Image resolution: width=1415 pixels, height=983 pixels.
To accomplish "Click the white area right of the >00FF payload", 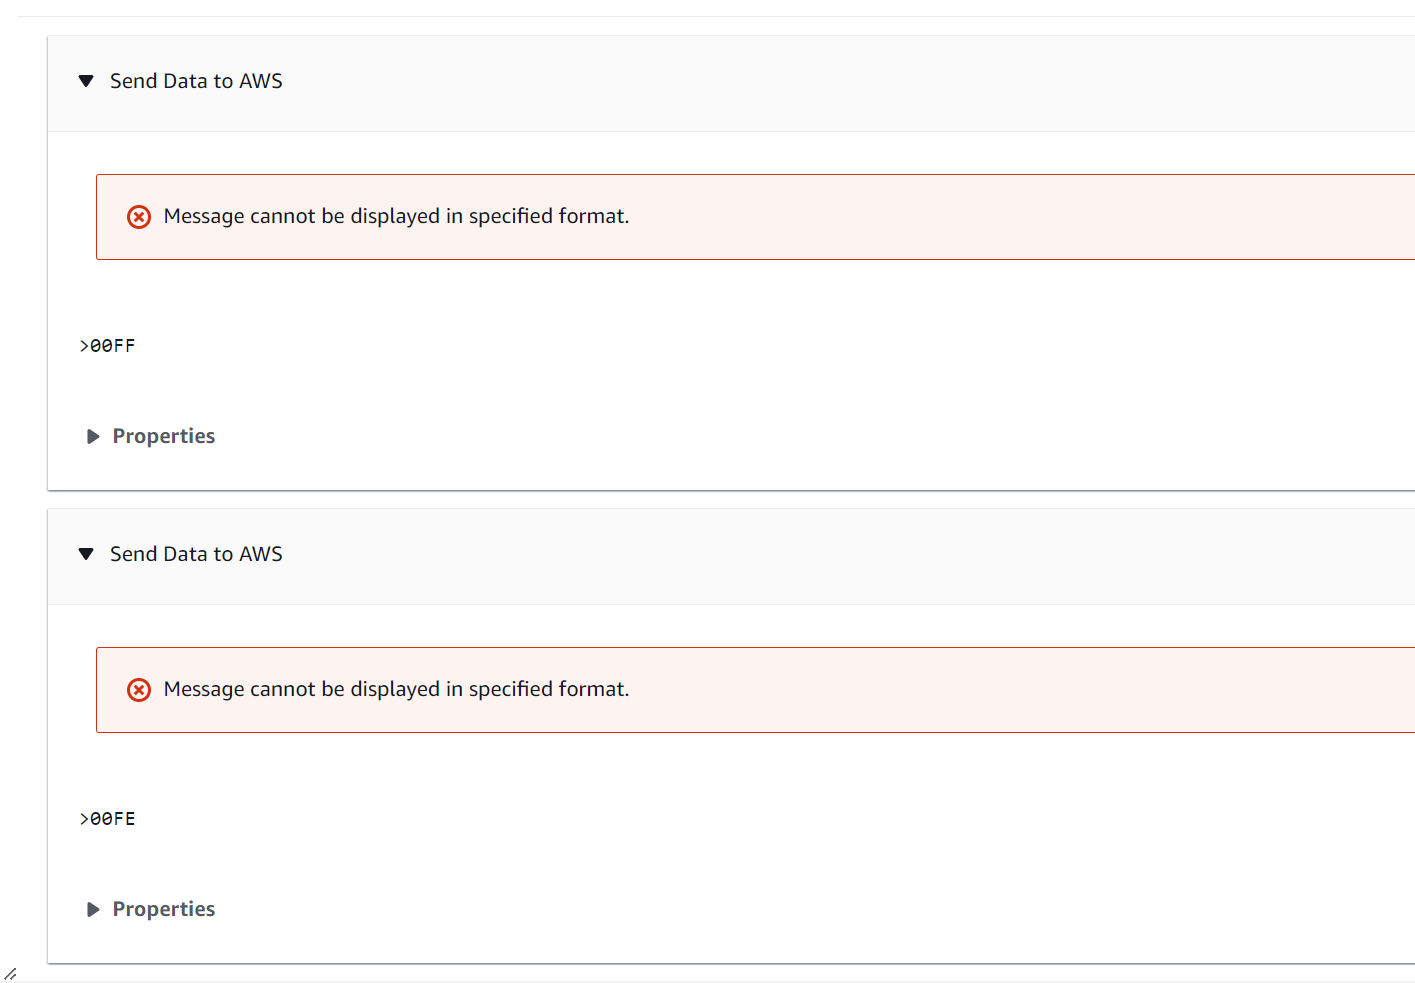I will pos(700,346).
